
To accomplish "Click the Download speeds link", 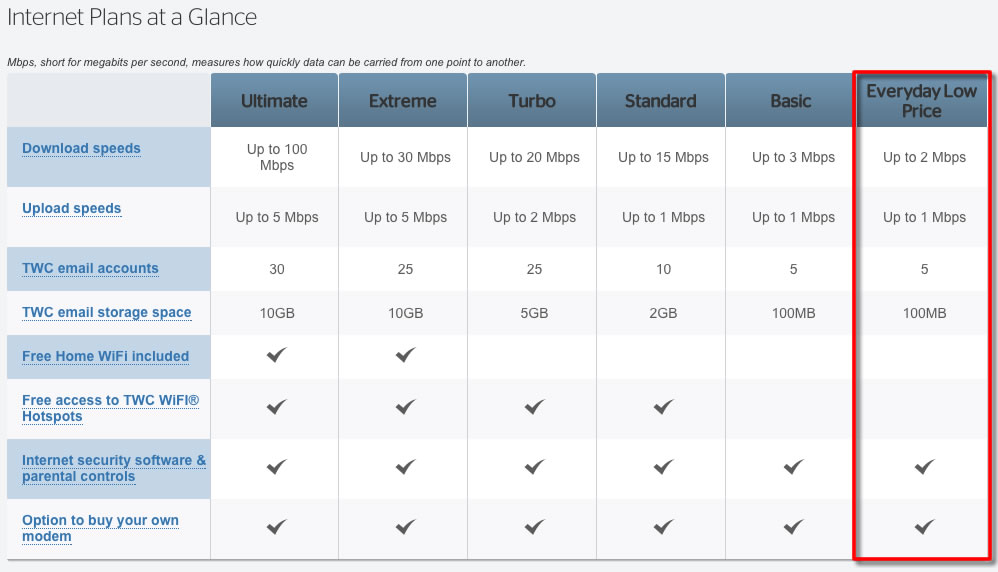I will pyautogui.click(x=81, y=149).
